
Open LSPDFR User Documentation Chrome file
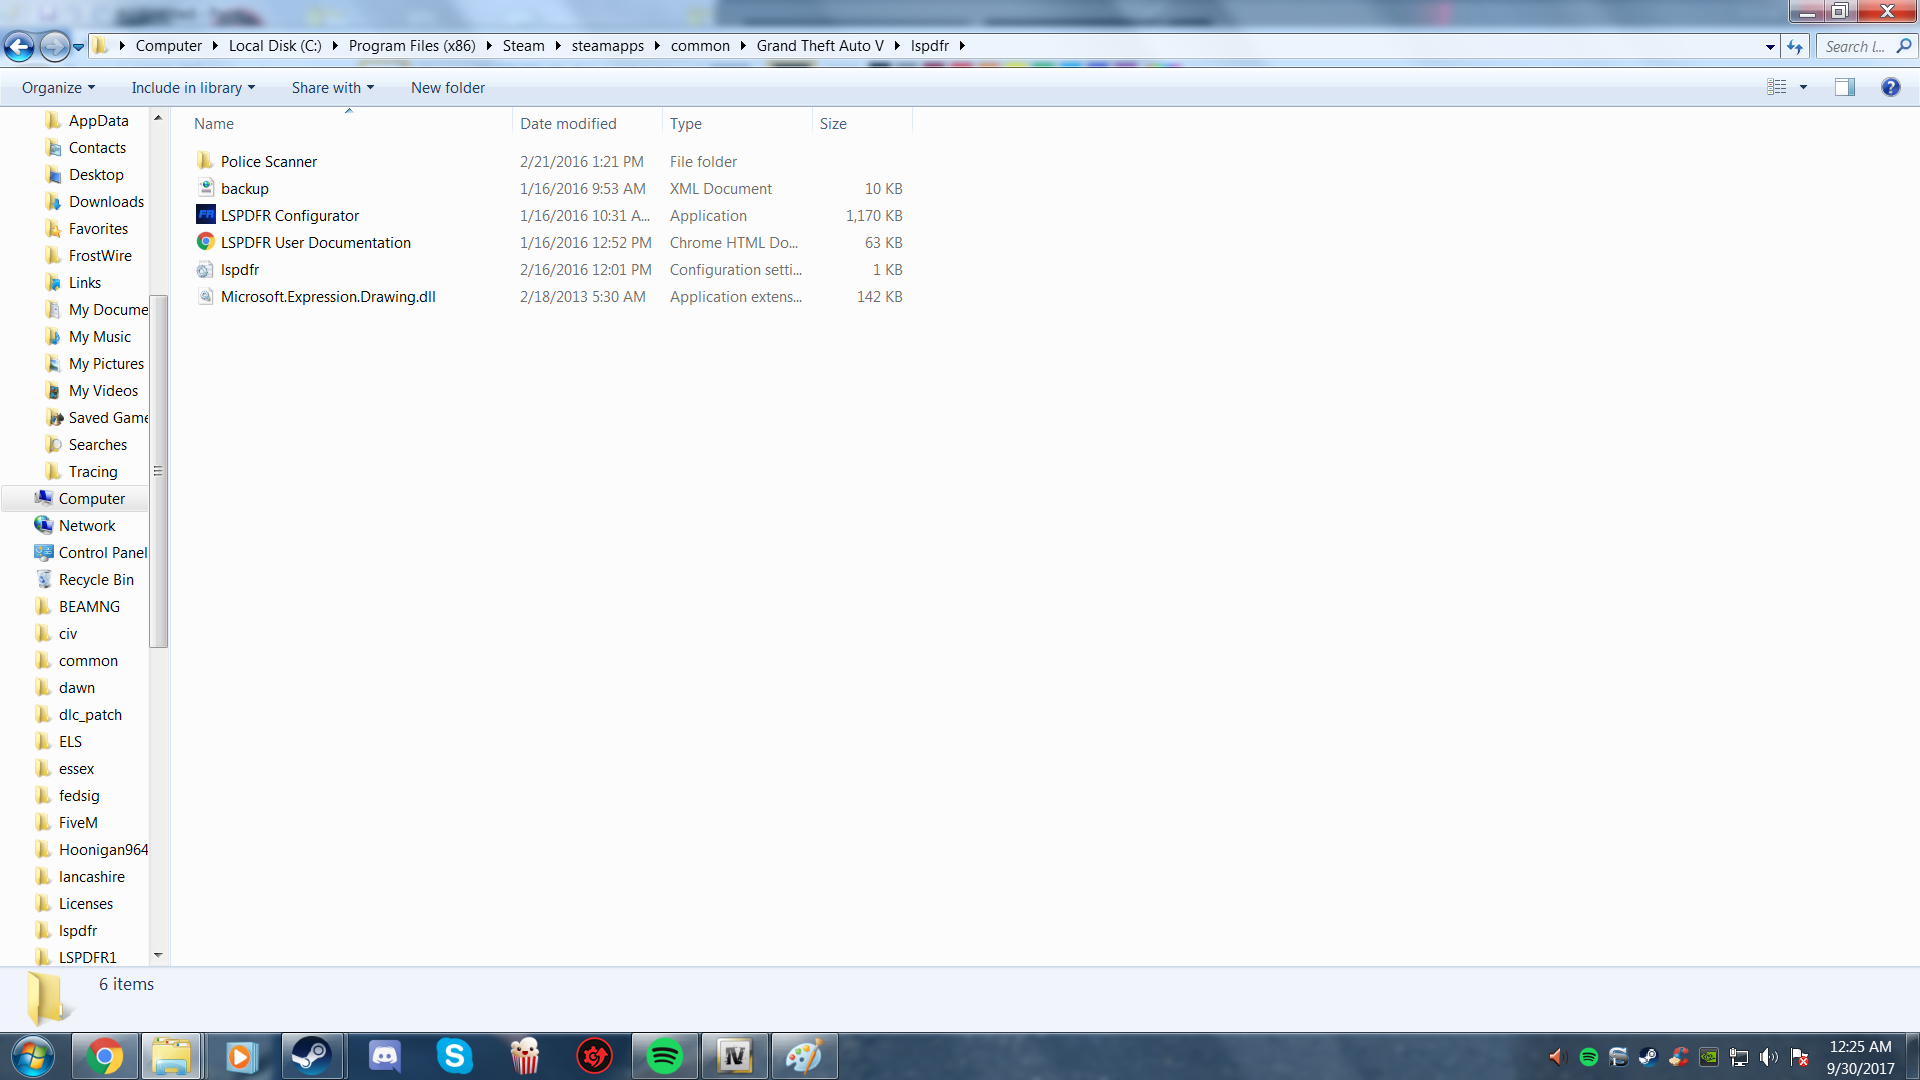(315, 243)
